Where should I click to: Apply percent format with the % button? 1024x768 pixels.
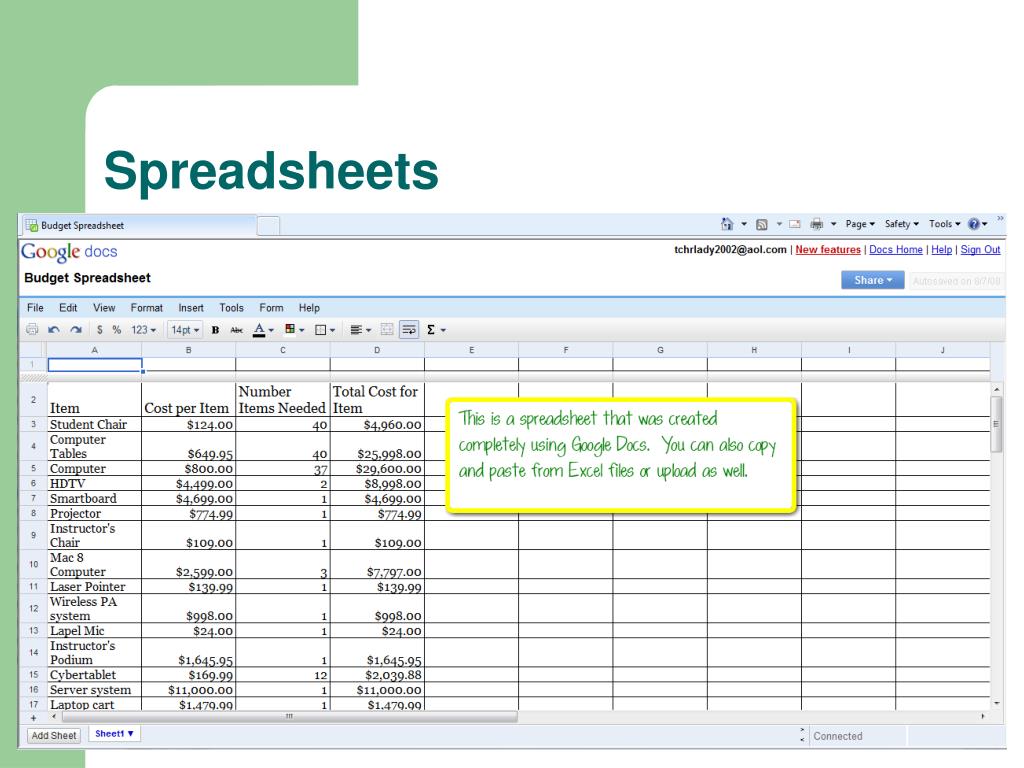click(x=116, y=330)
